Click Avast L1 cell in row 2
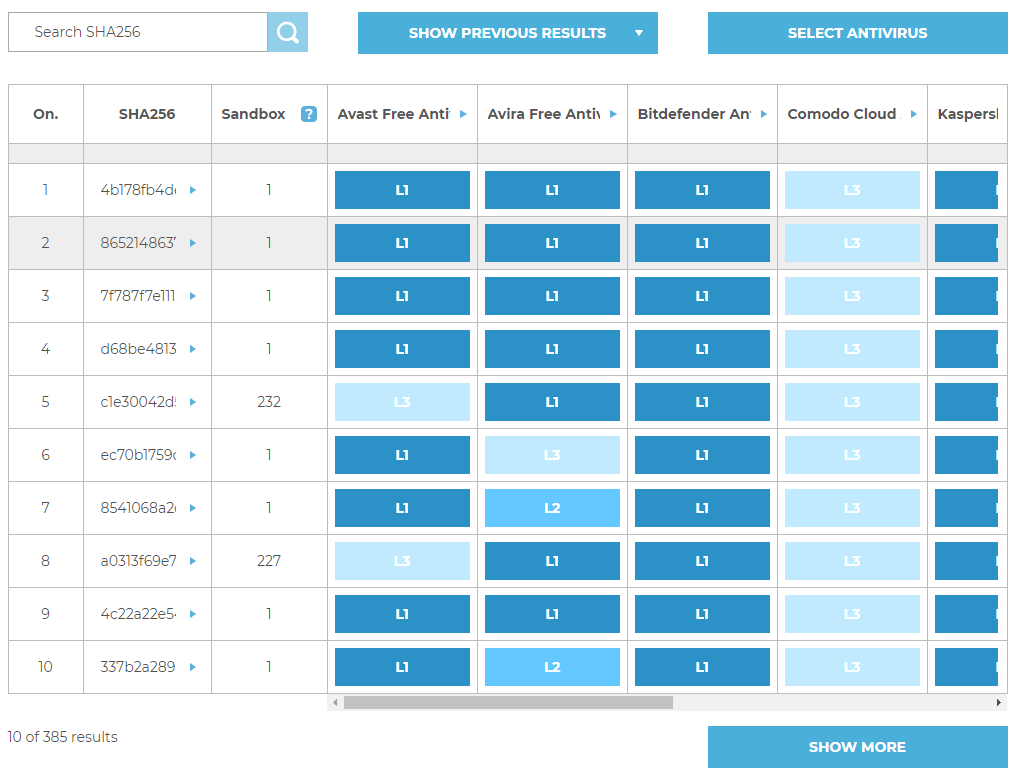 click(x=403, y=243)
